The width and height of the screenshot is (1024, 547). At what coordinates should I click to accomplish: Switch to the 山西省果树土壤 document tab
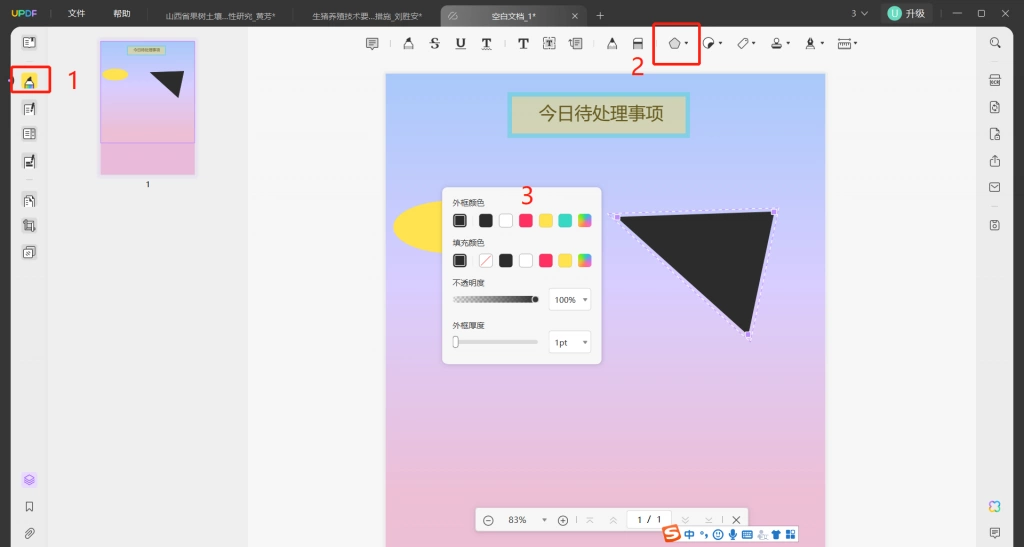[220, 16]
